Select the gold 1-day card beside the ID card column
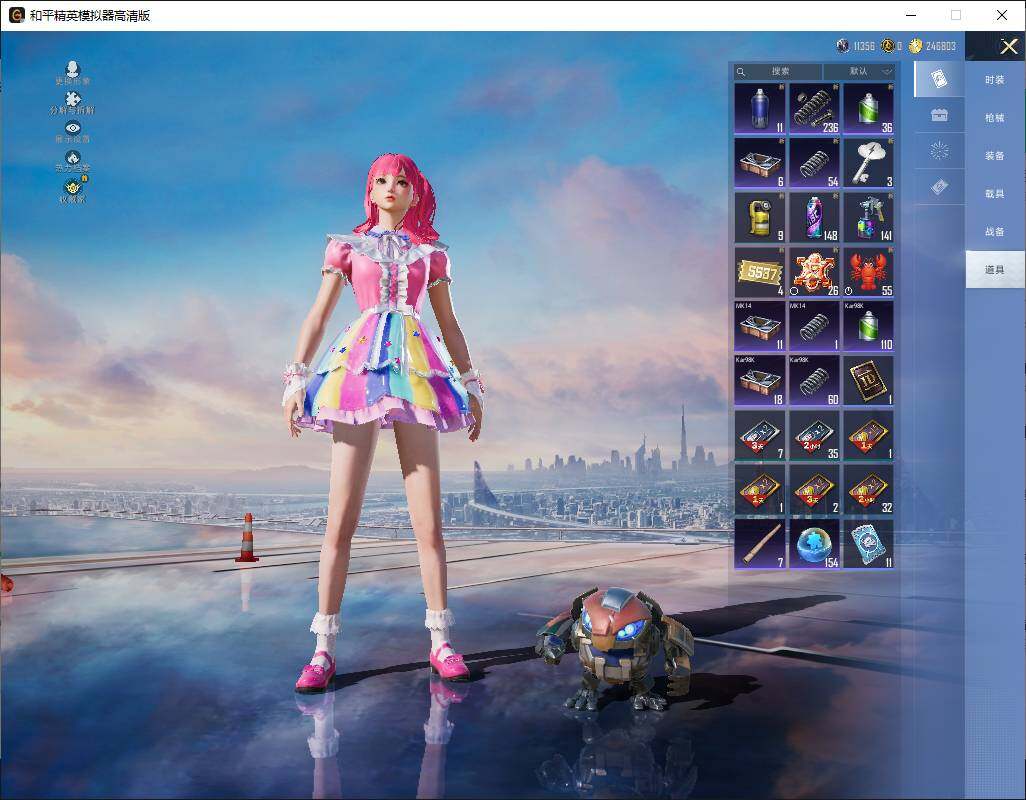 [x=868, y=435]
